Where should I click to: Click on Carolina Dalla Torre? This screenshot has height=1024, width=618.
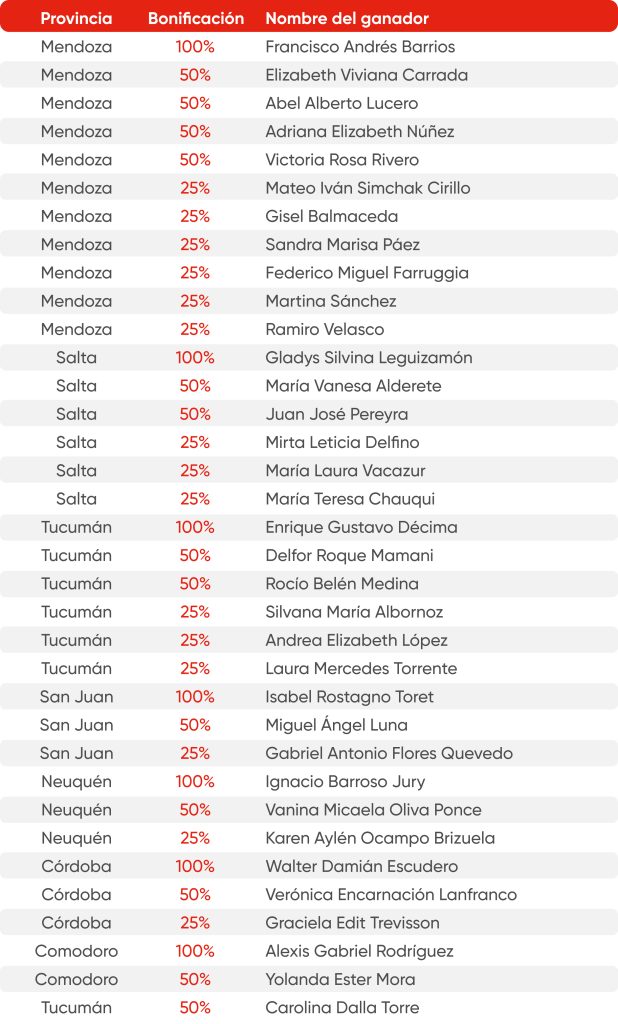342,1008
